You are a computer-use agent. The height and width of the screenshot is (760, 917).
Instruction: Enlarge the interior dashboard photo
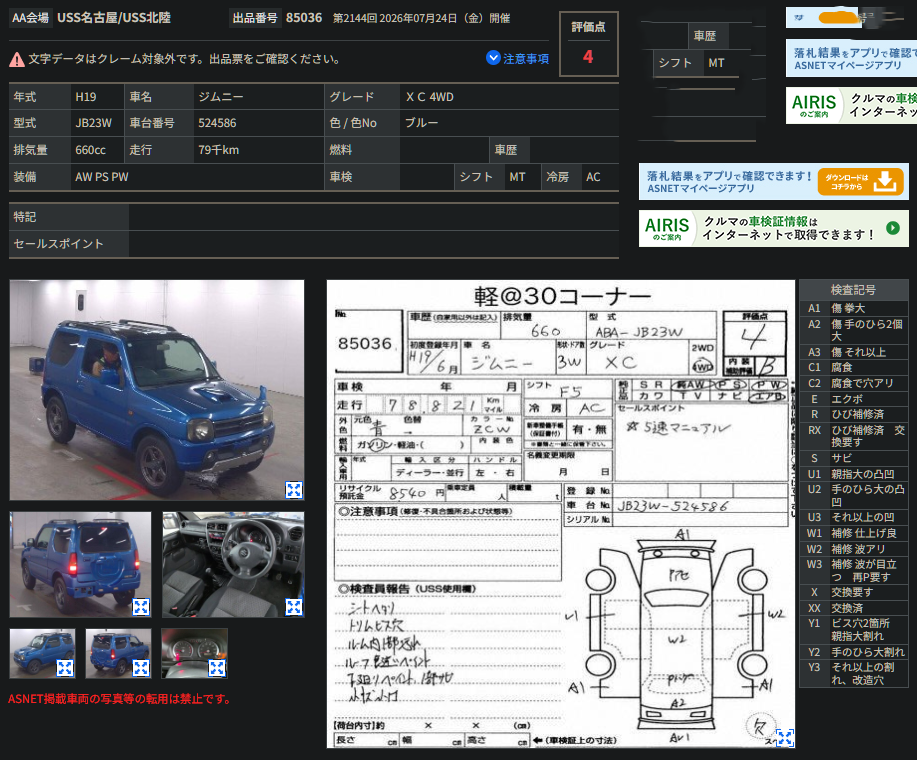click(294, 607)
